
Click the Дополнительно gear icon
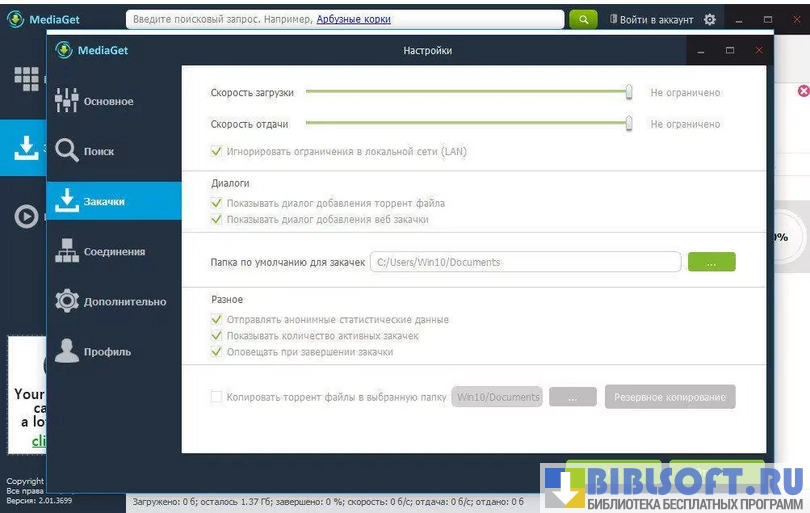coord(67,301)
